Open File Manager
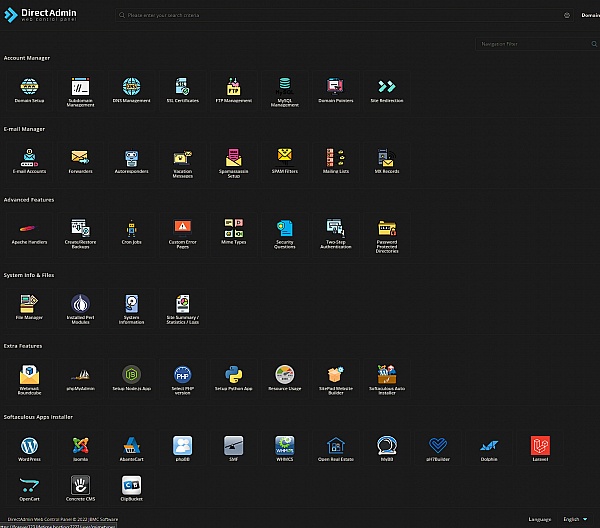 click(x=29, y=308)
